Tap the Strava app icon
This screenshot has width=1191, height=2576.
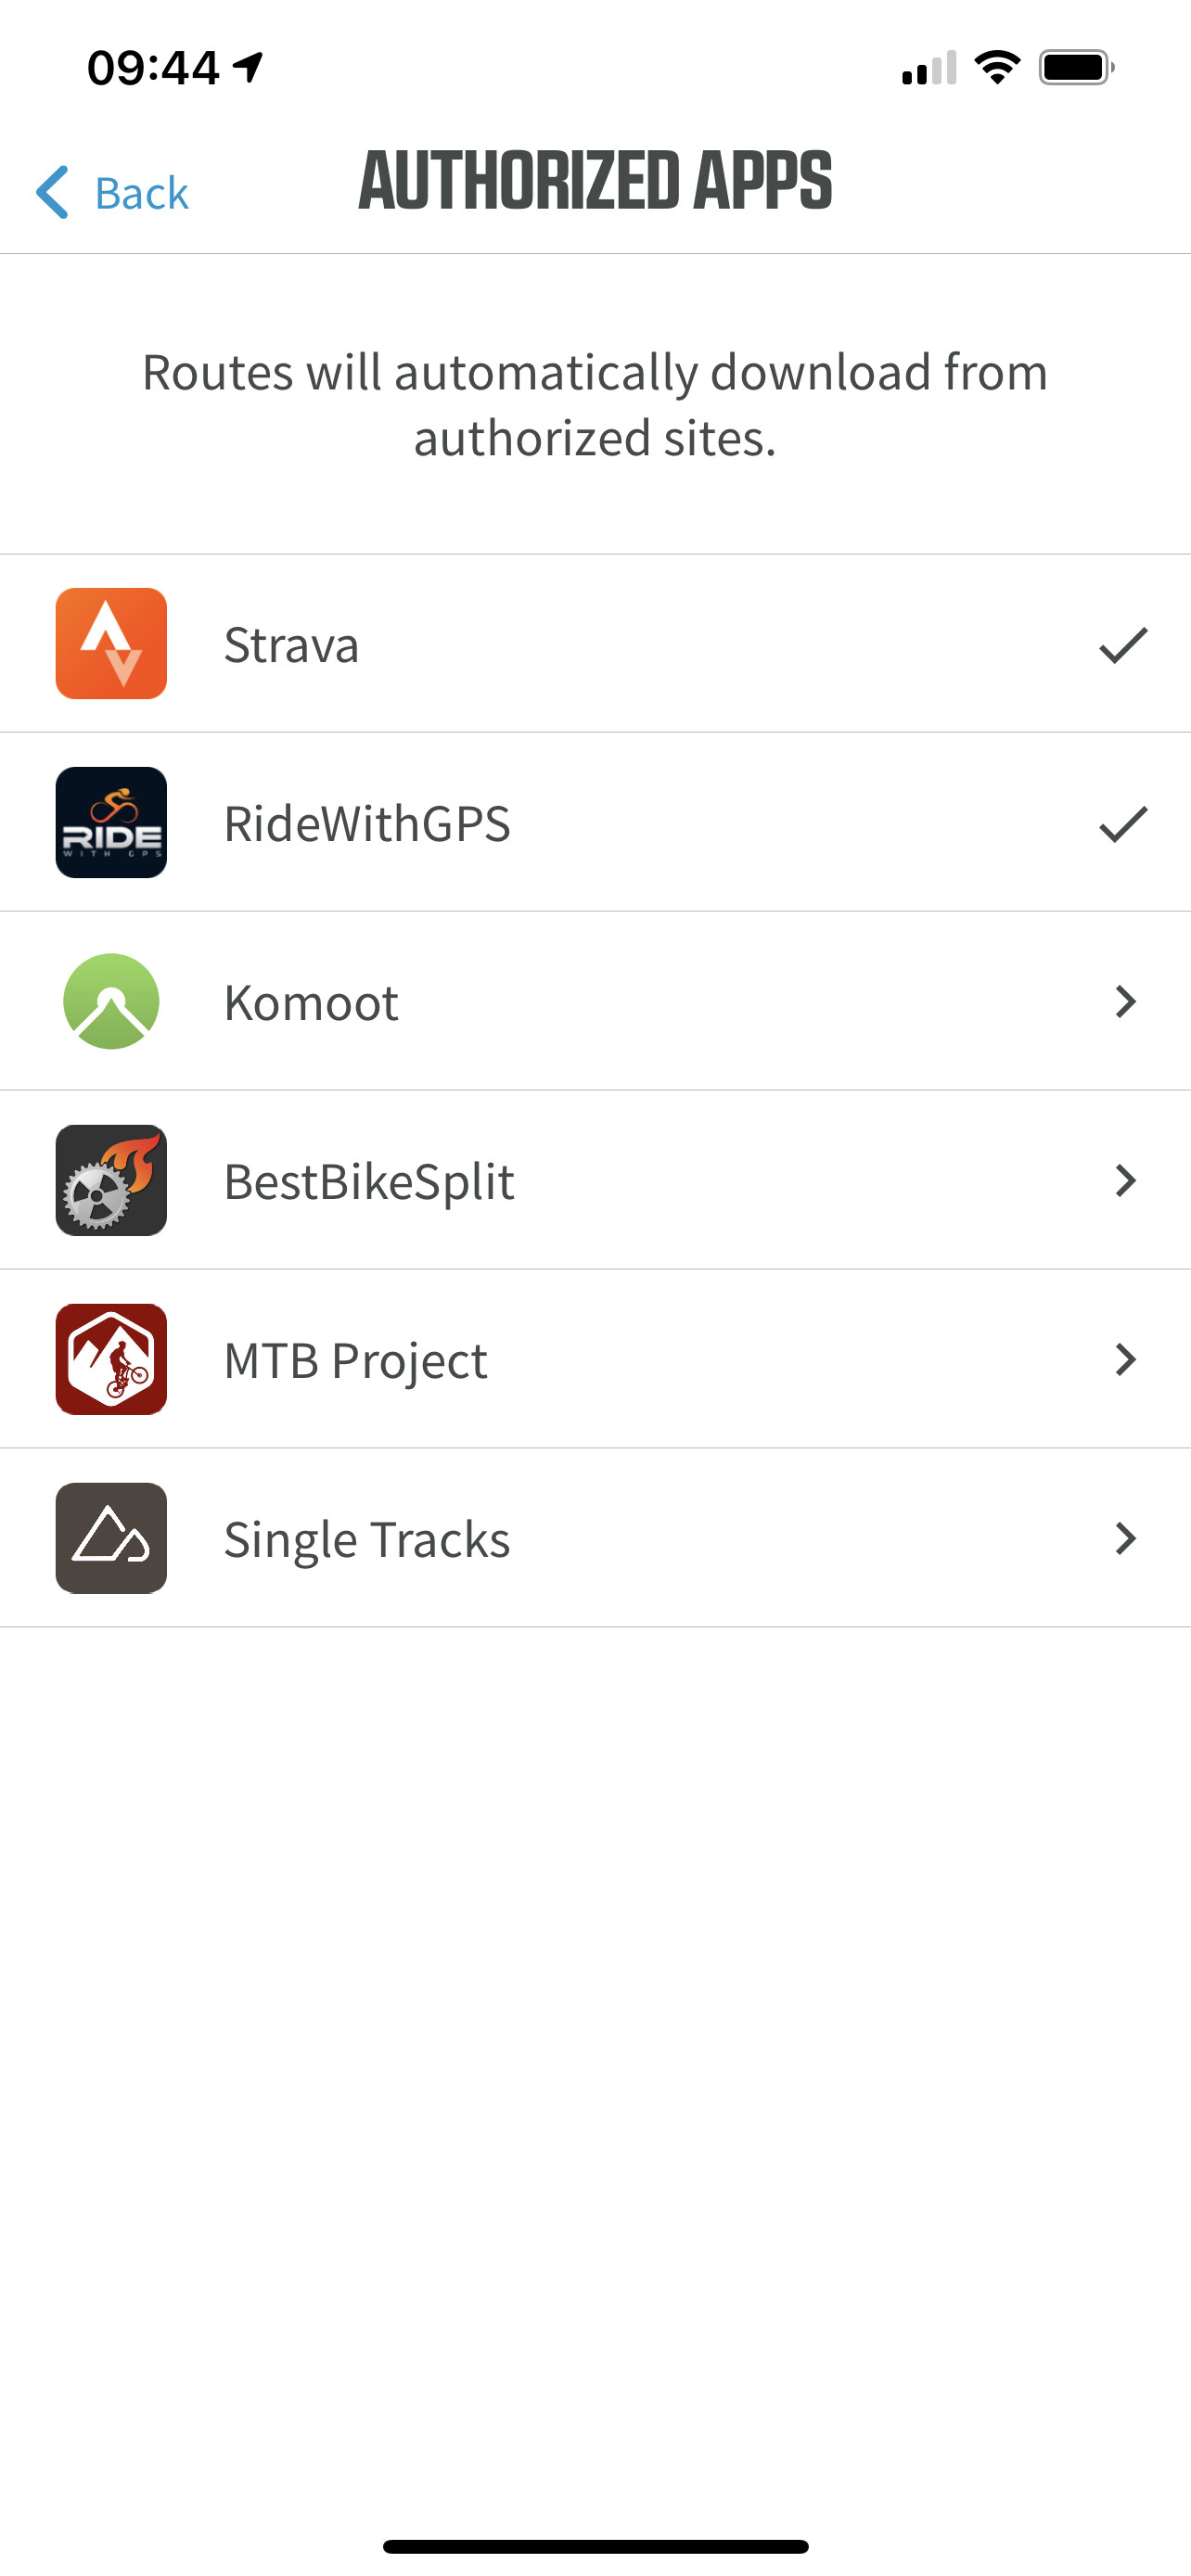click(x=111, y=643)
